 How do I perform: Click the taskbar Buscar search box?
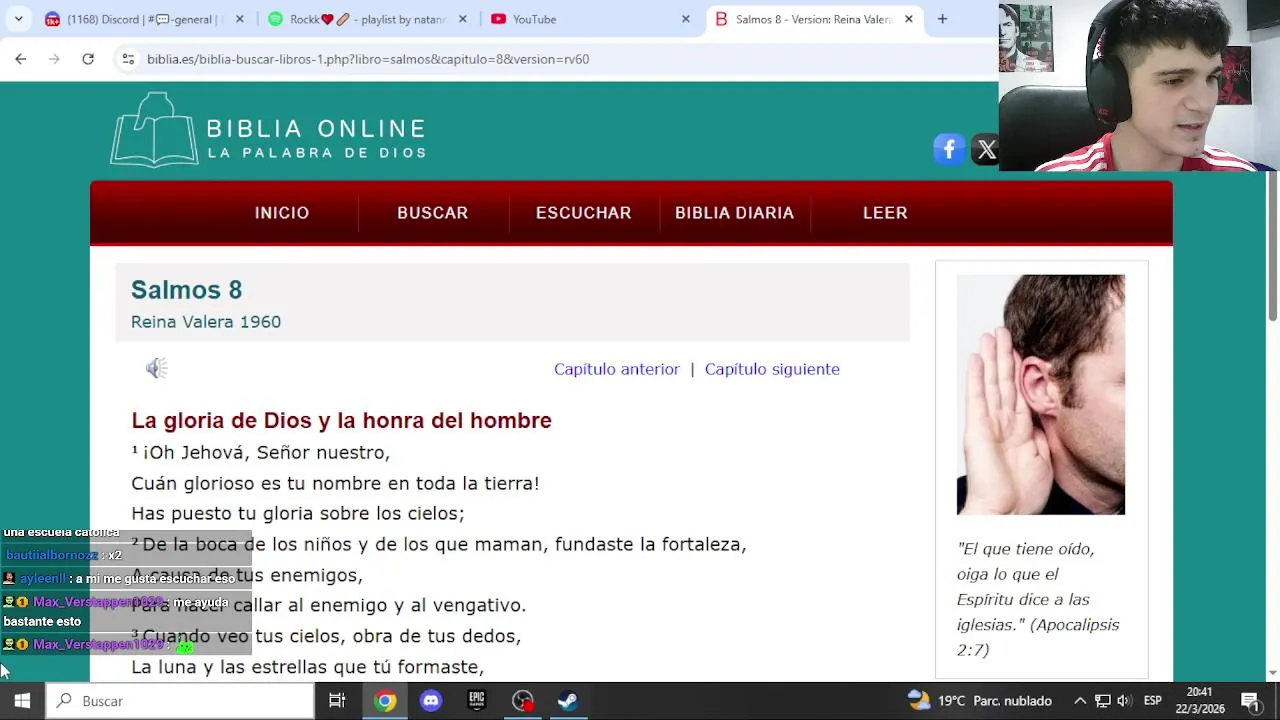(x=180, y=701)
